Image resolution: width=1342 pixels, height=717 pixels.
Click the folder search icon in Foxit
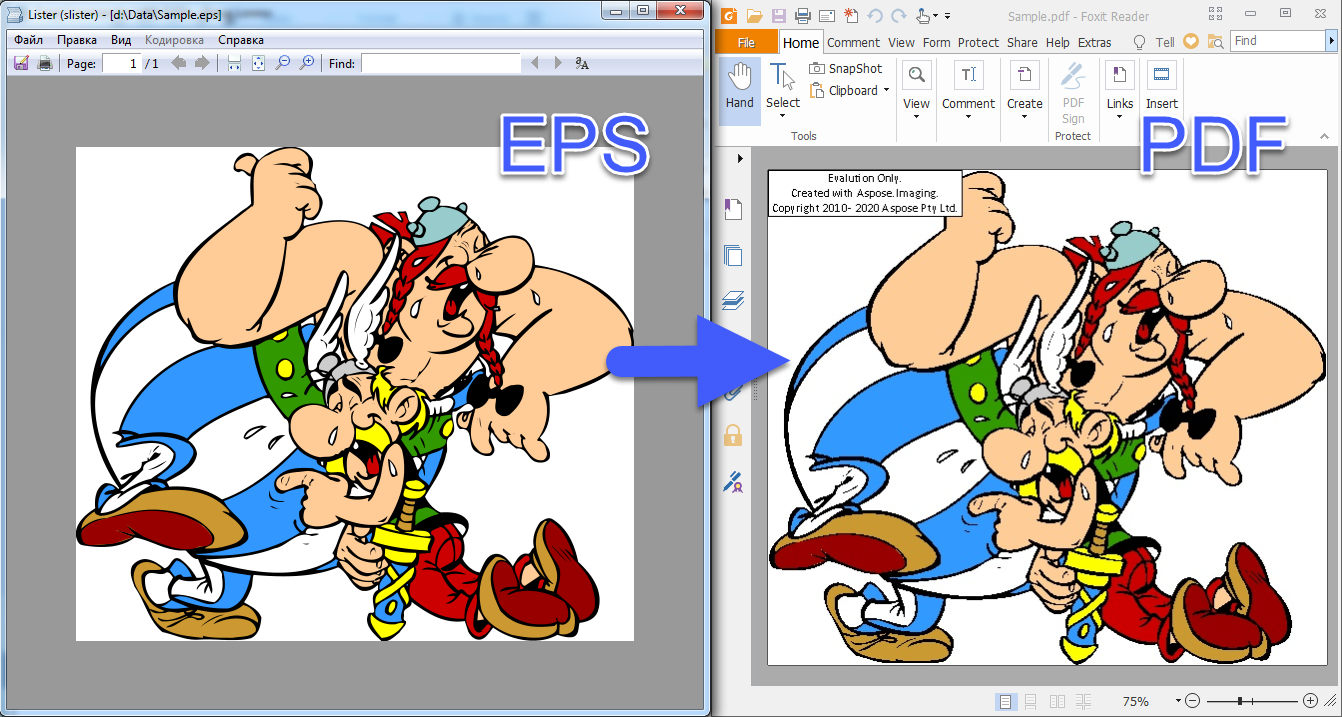(1215, 41)
